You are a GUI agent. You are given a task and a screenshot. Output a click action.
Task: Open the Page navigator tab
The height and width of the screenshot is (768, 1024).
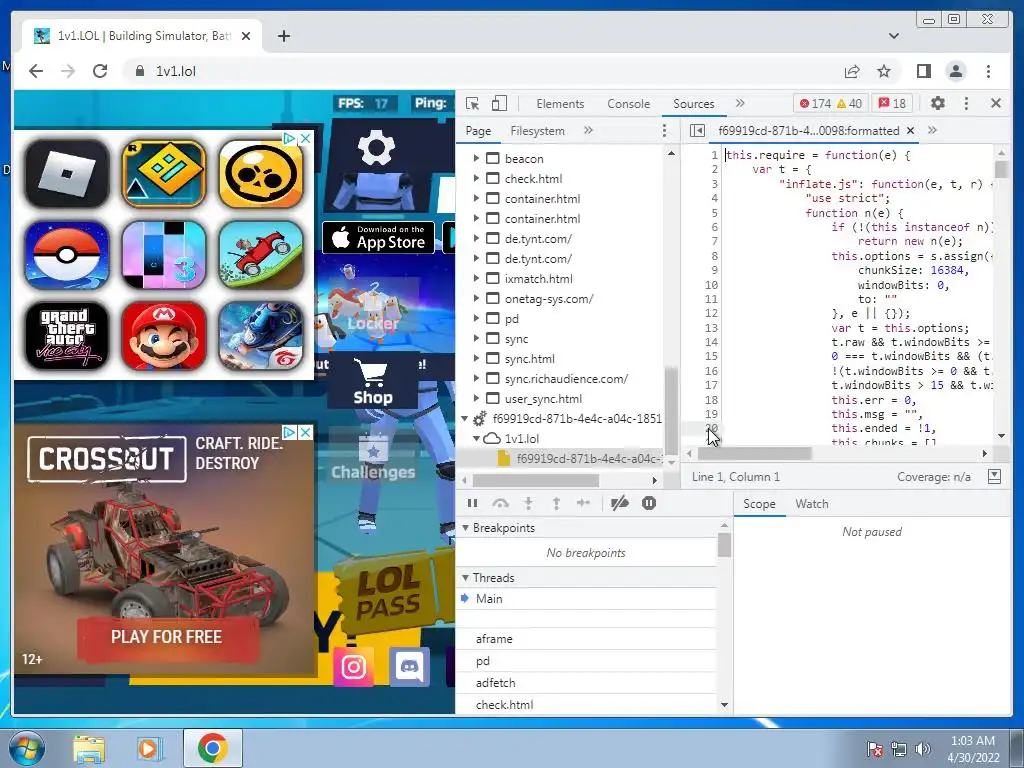coord(478,131)
